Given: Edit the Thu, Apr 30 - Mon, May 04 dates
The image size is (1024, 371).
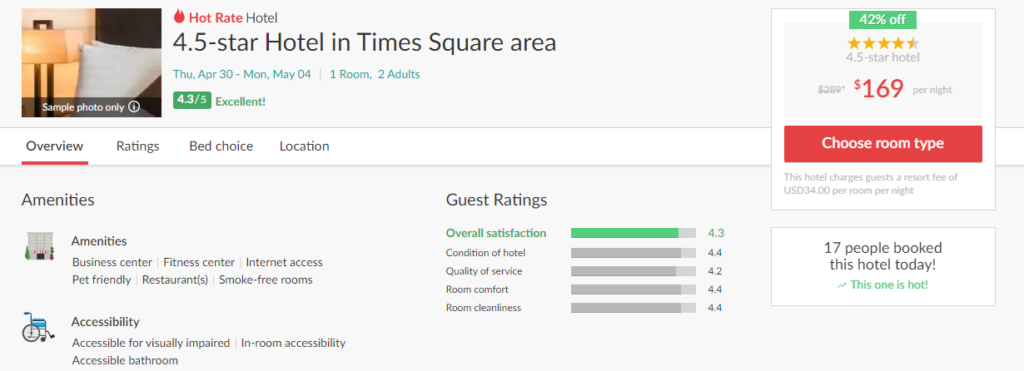Looking at the screenshot, I should (242, 74).
